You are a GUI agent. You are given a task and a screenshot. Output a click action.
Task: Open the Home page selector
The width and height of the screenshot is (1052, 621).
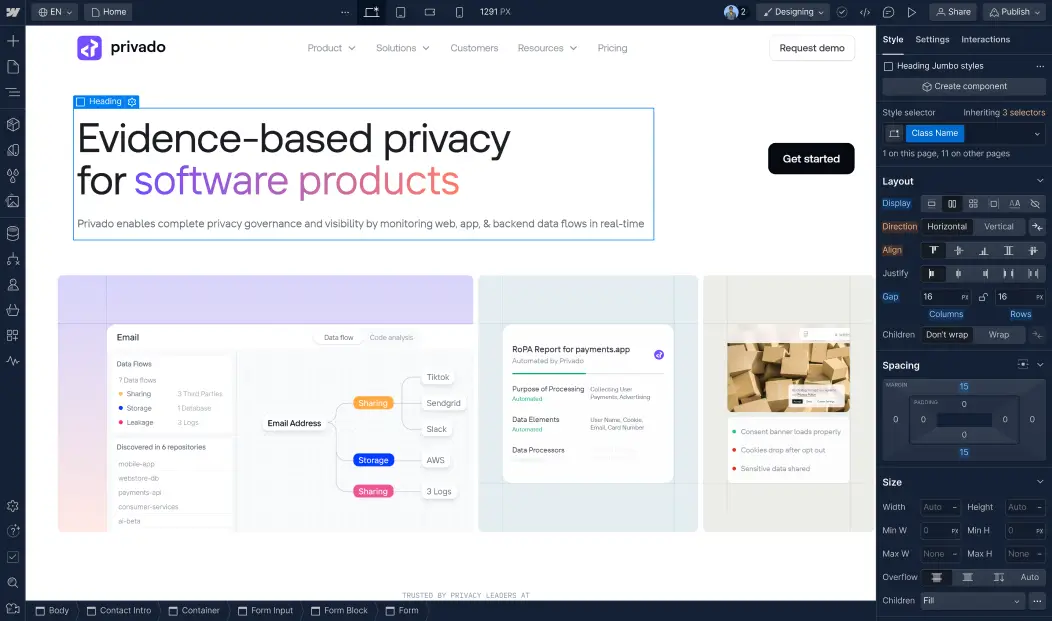108,12
